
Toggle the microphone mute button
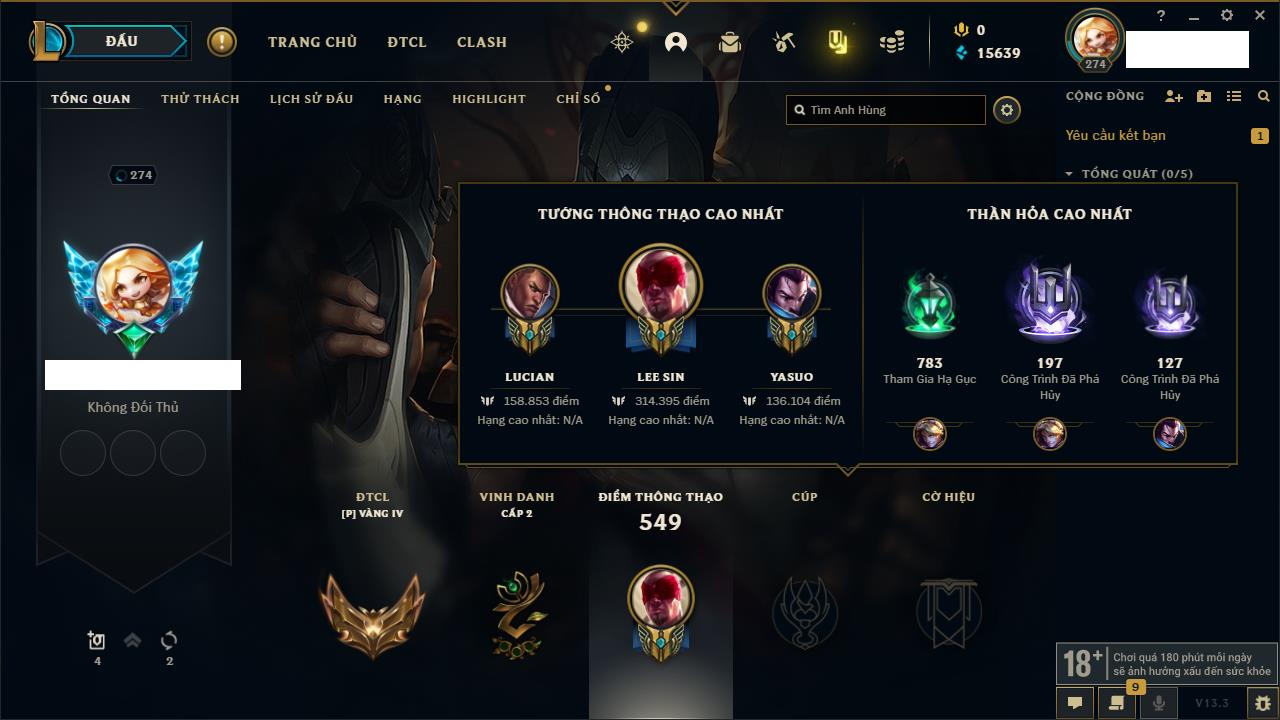coord(1159,703)
